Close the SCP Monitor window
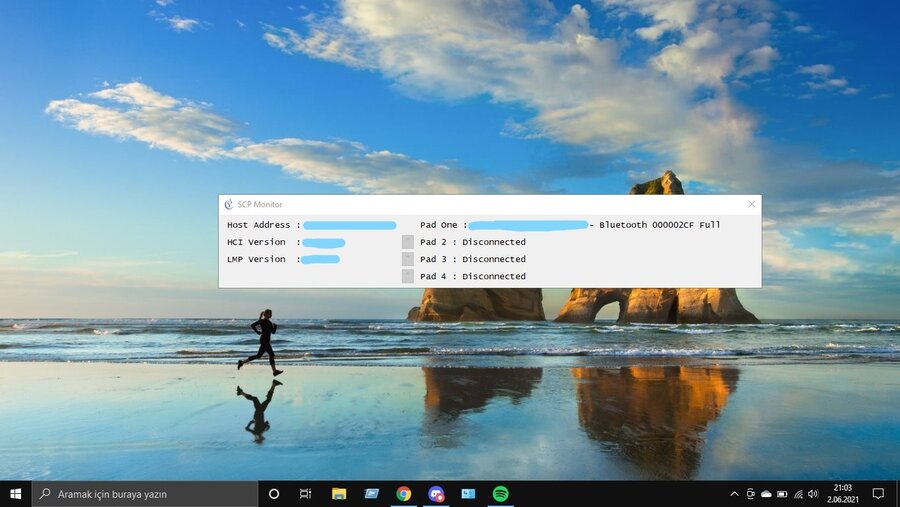Screen dimensions: 900x507 (x=751, y=204)
